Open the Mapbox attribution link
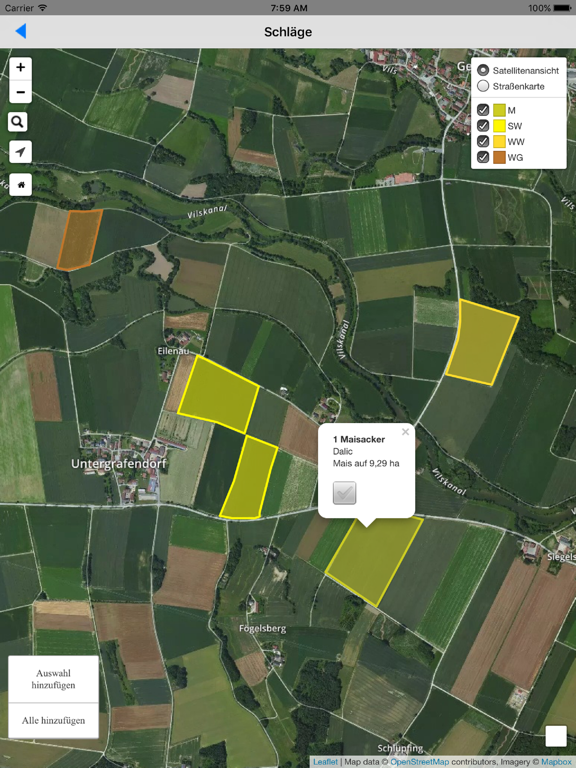Image resolution: width=576 pixels, height=768 pixels. pyautogui.click(x=556, y=762)
